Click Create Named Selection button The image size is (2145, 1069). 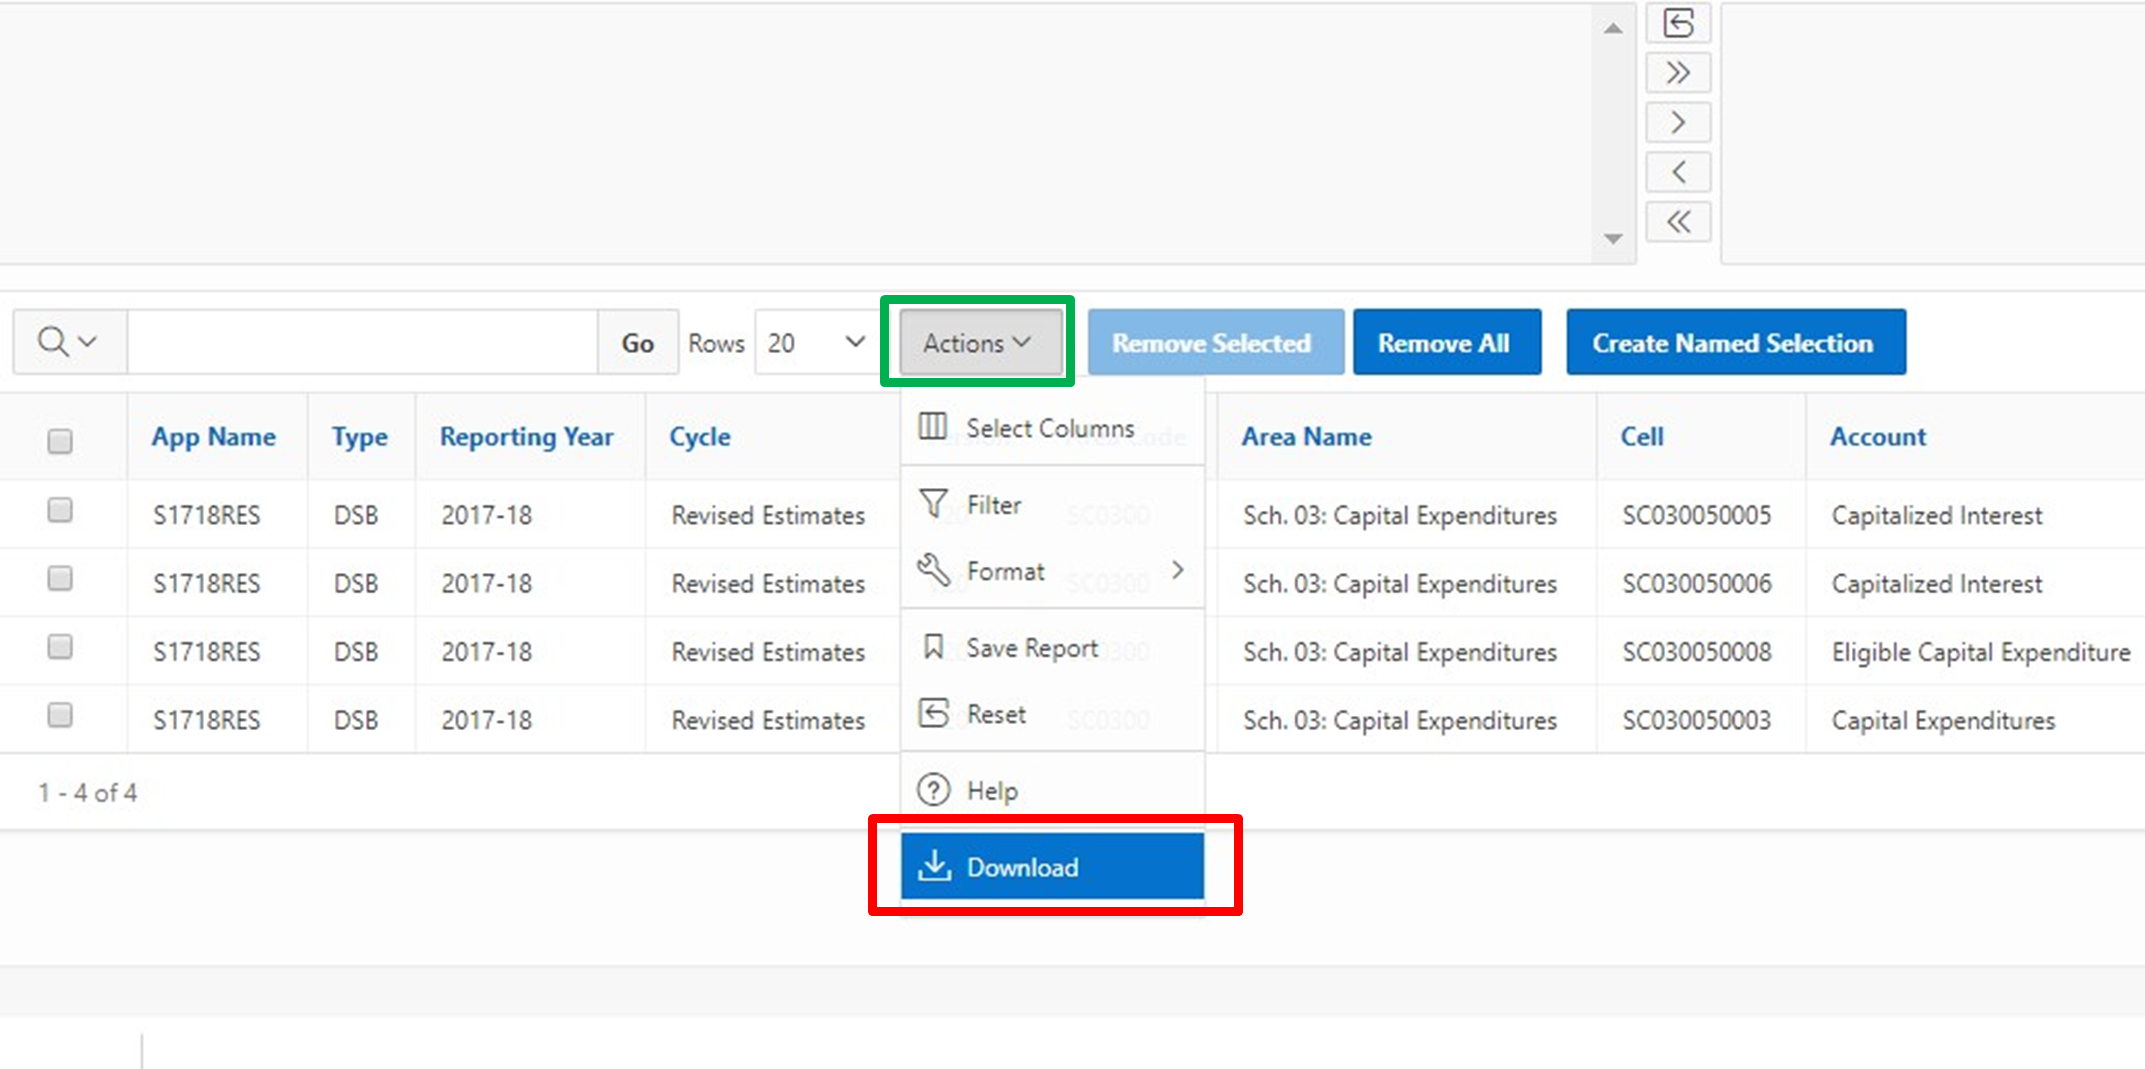click(x=1734, y=343)
